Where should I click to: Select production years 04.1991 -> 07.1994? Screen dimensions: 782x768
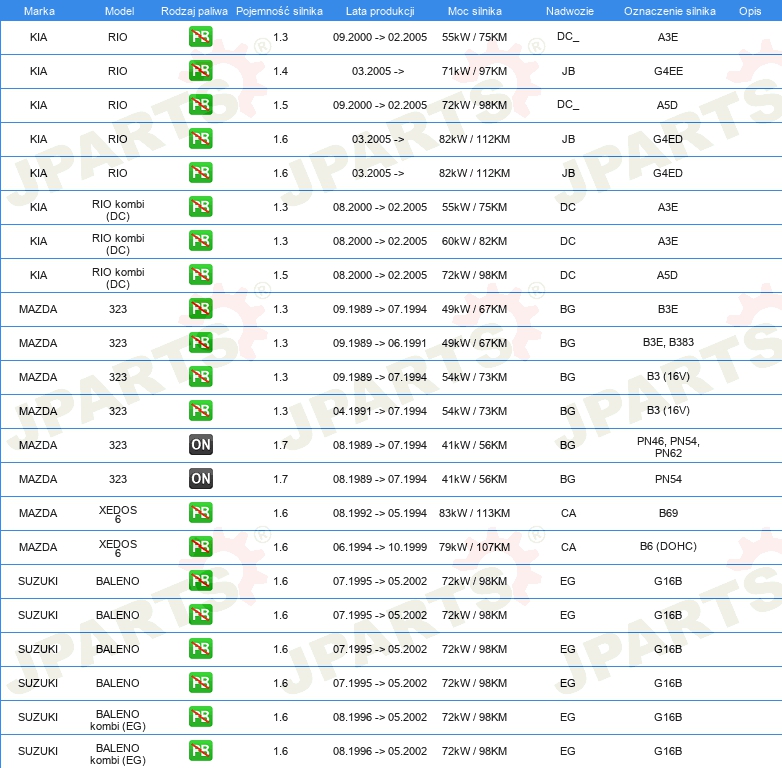(380, 411)
